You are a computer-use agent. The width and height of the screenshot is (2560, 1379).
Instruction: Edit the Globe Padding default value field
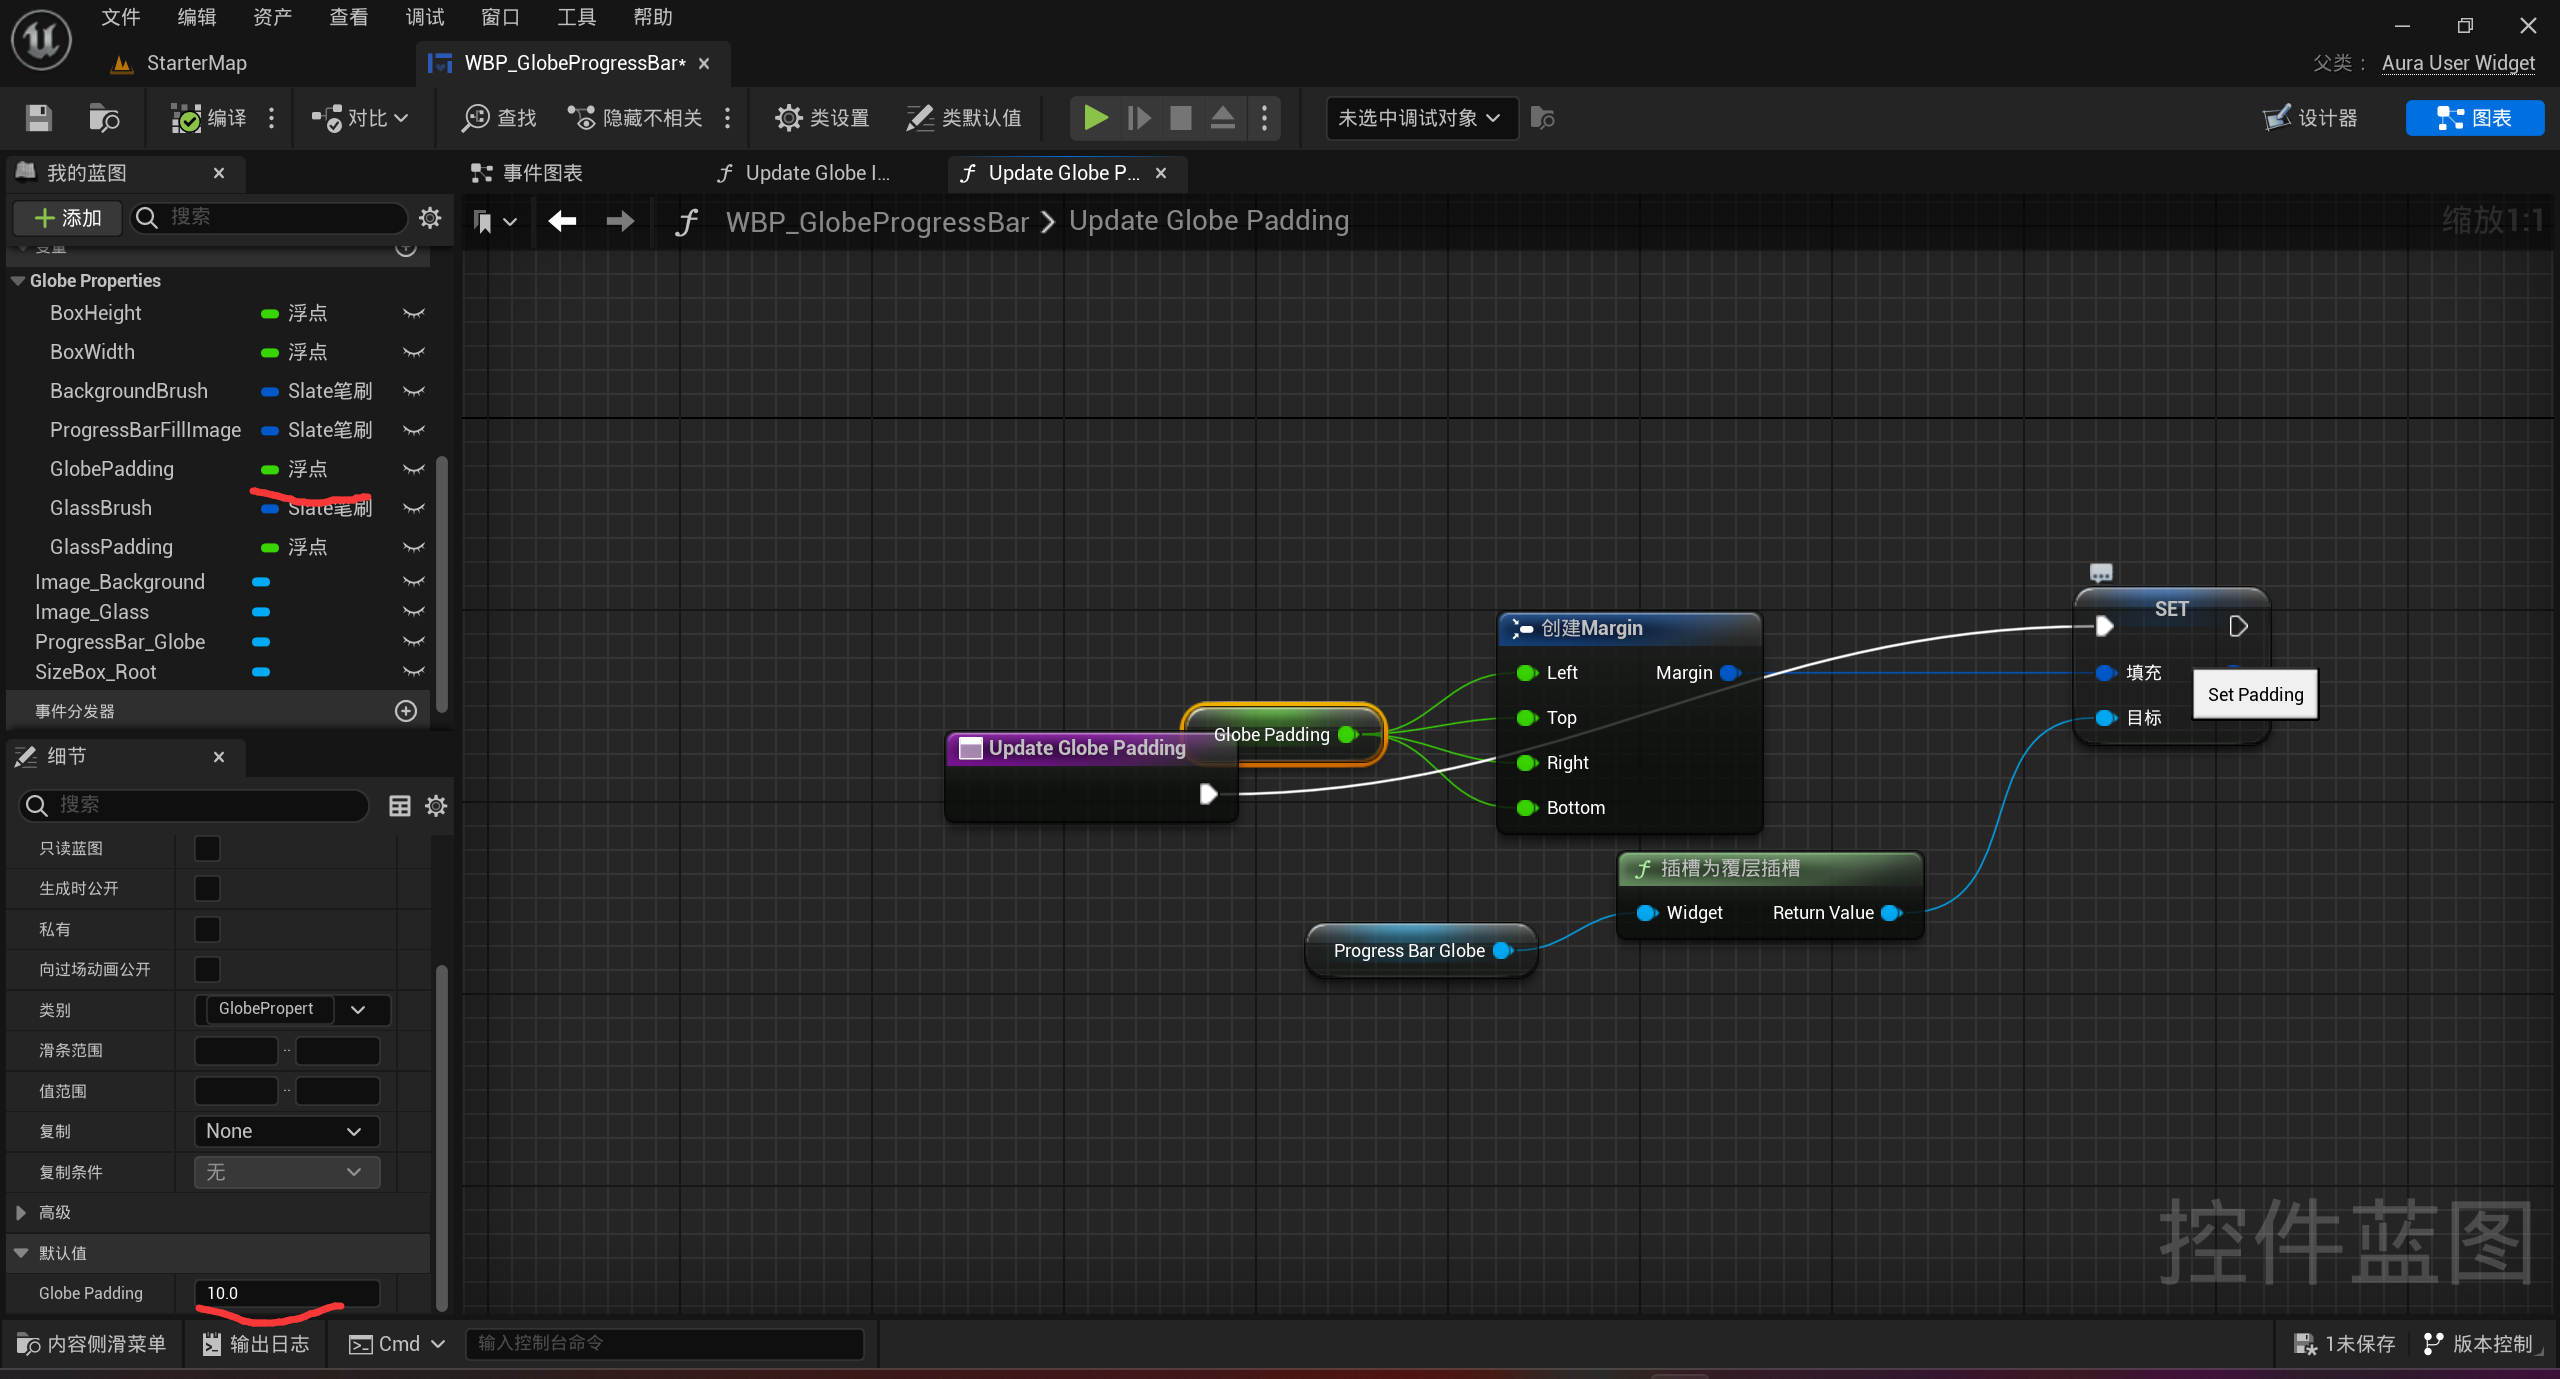[x=287, y=1293]
